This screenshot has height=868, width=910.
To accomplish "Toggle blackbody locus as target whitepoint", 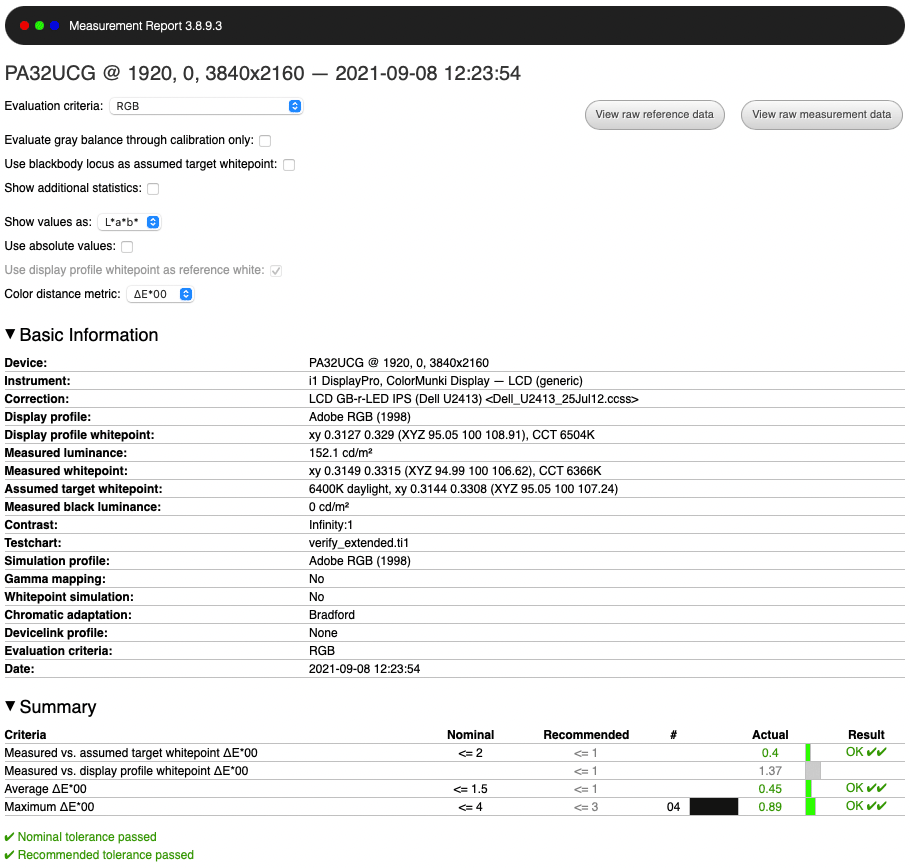I will click(x=289, y=165).
